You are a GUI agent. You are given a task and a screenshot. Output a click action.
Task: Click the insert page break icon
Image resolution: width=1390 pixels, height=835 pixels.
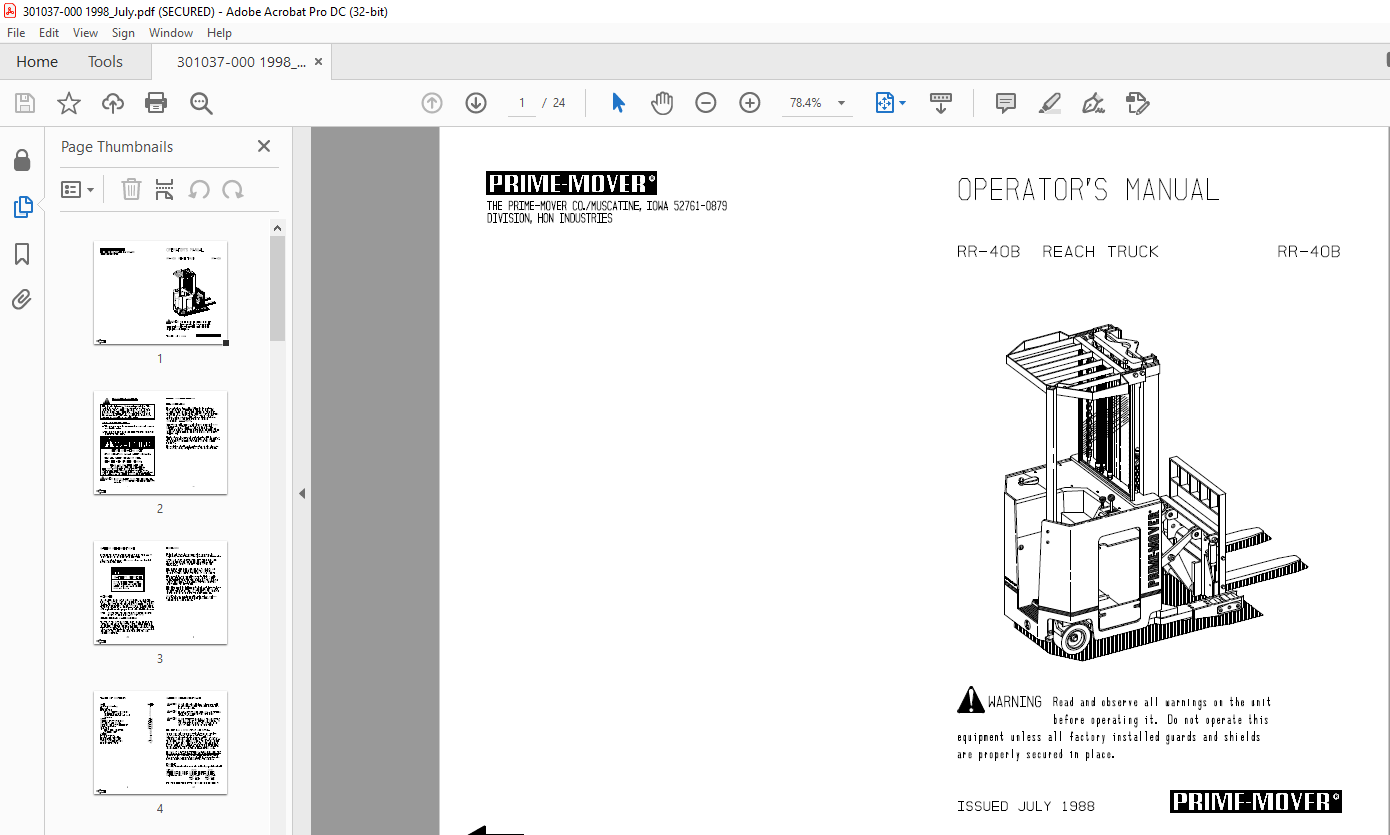pyautogui.click(x=165, y=189)
